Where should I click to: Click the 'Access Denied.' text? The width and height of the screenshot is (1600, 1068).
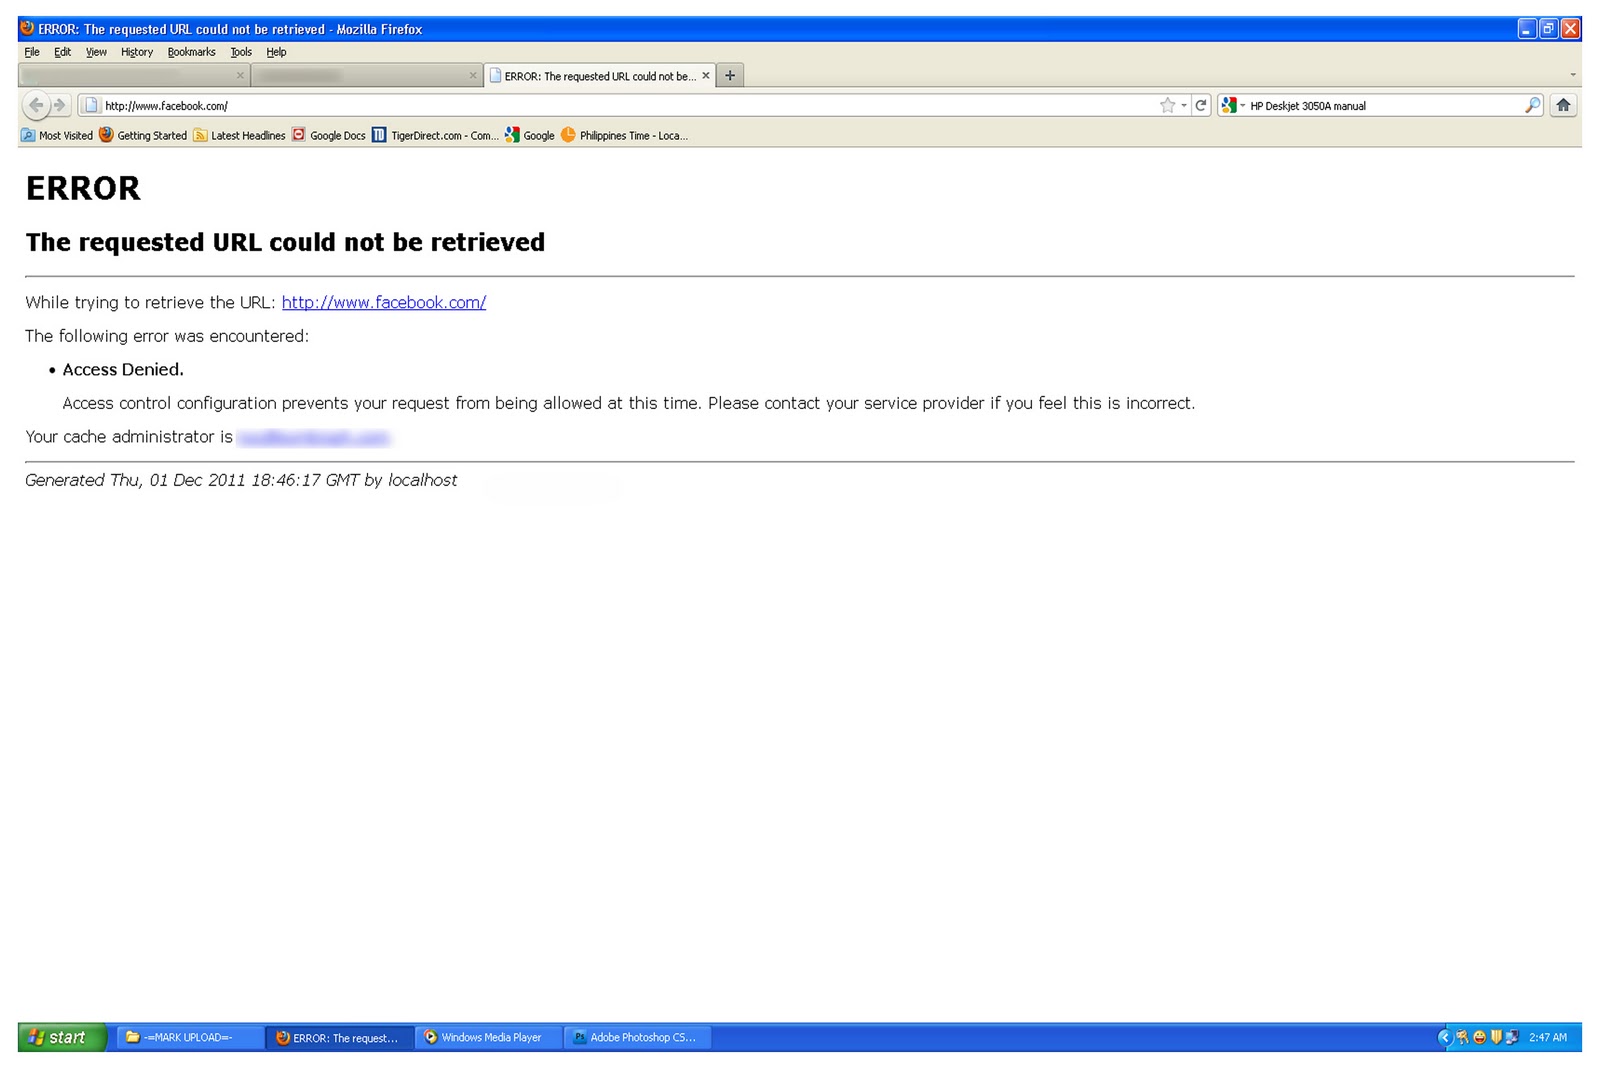click(123, 369)
